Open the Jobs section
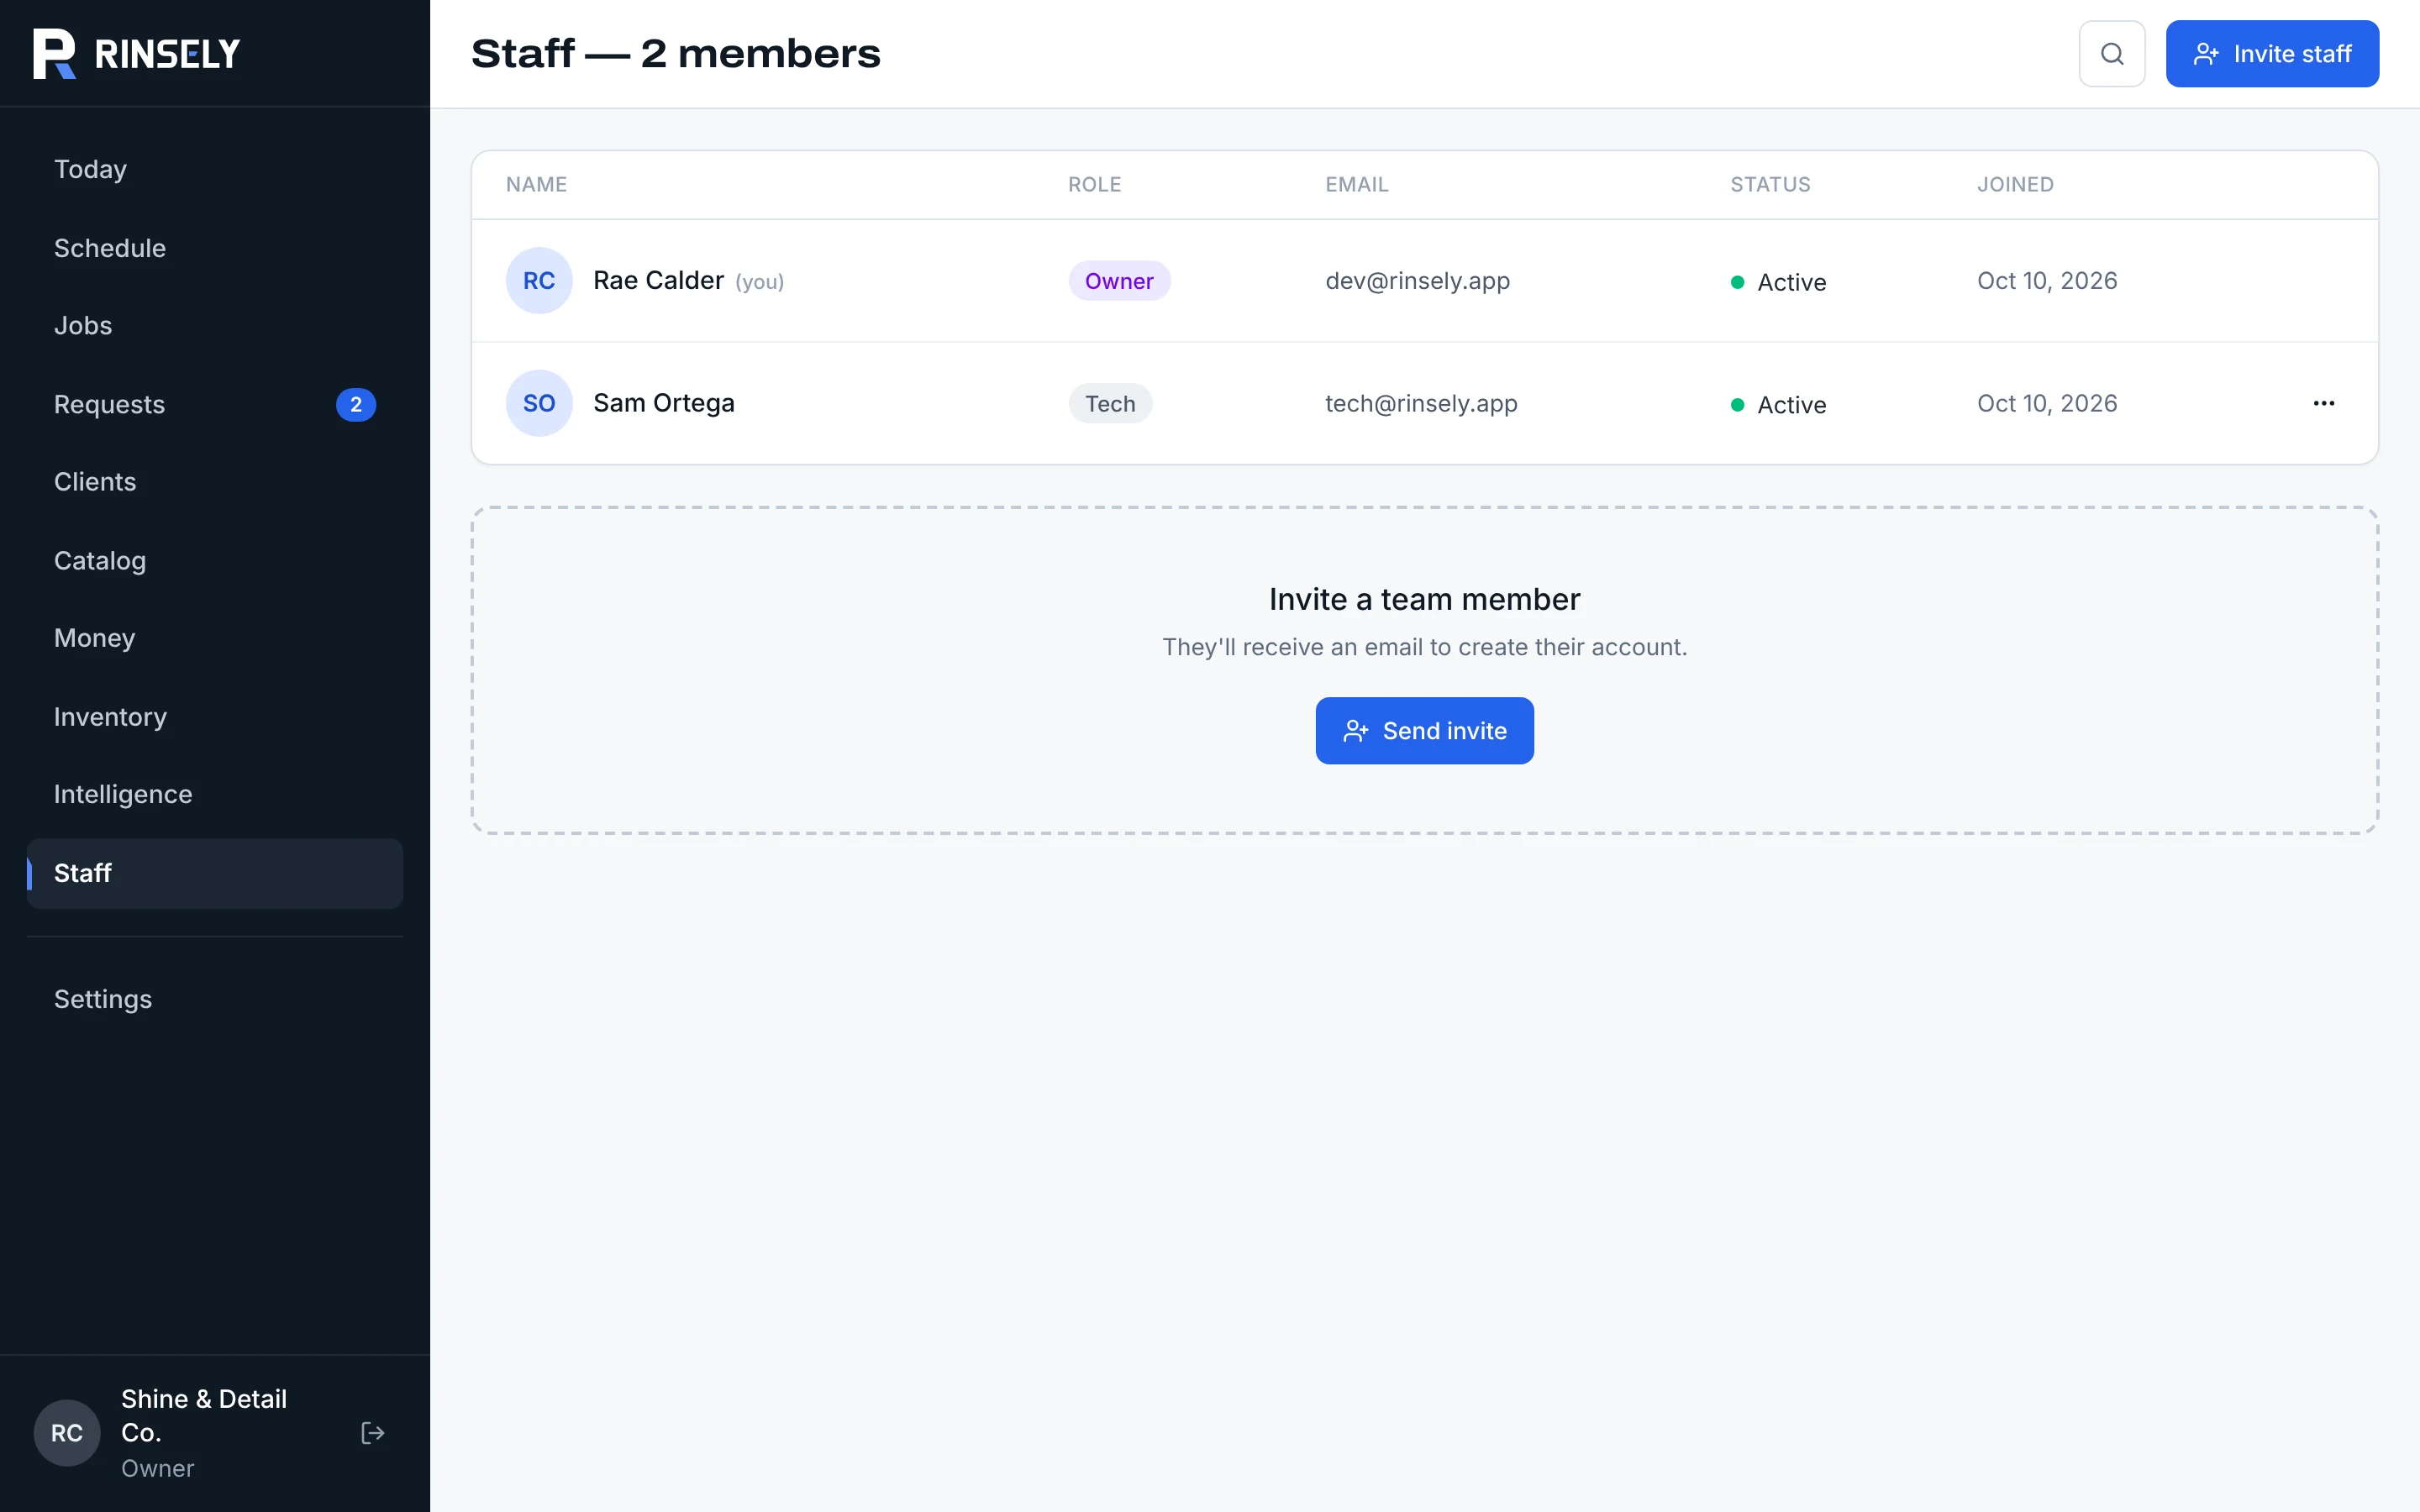 (x=215, y=326)
